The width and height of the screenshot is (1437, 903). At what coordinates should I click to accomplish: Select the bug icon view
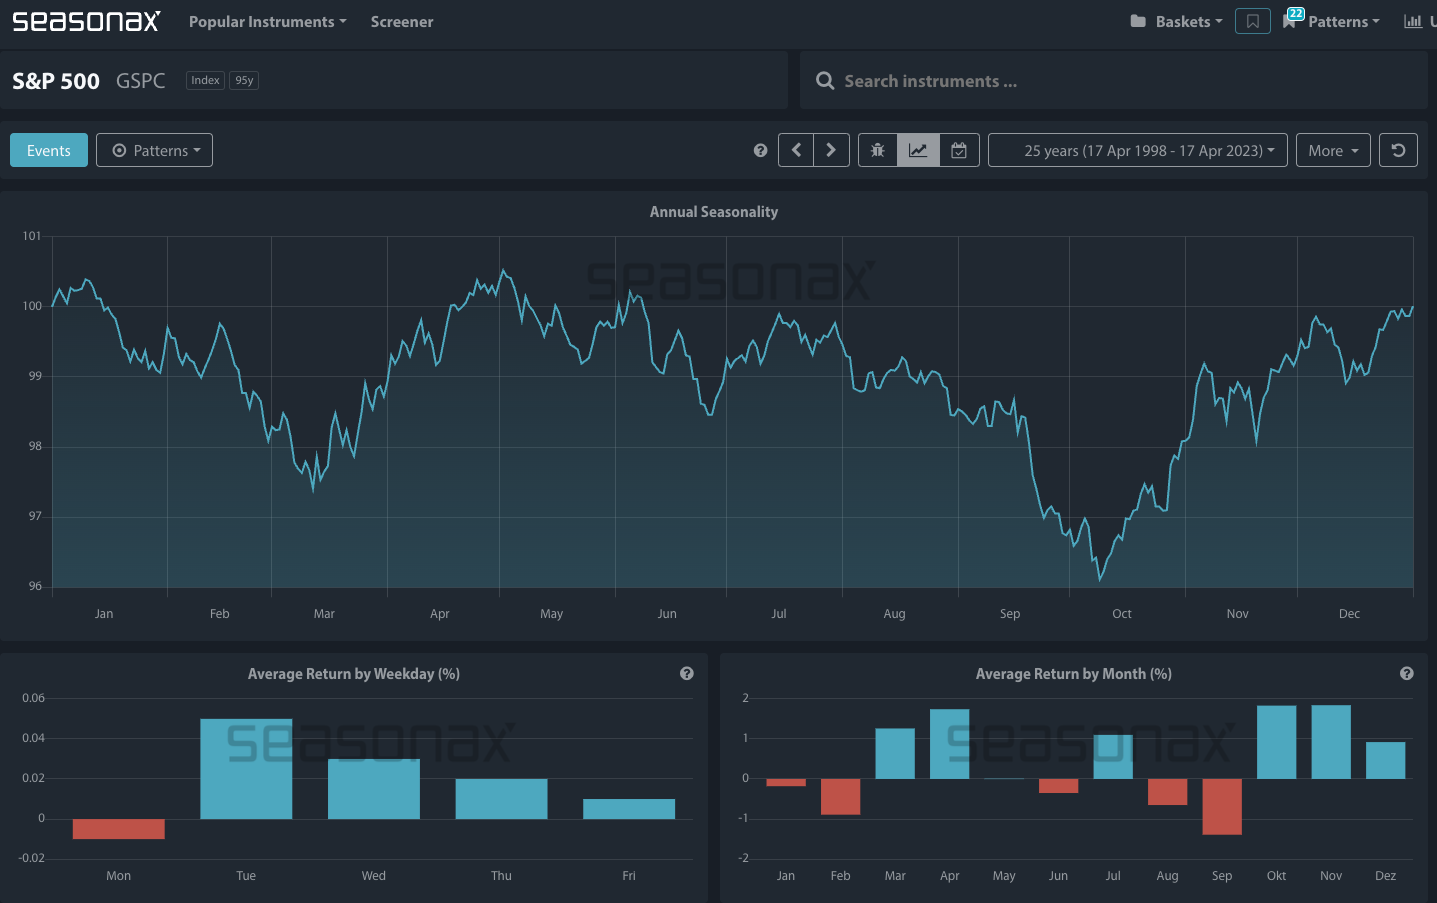tap(877, 150)
